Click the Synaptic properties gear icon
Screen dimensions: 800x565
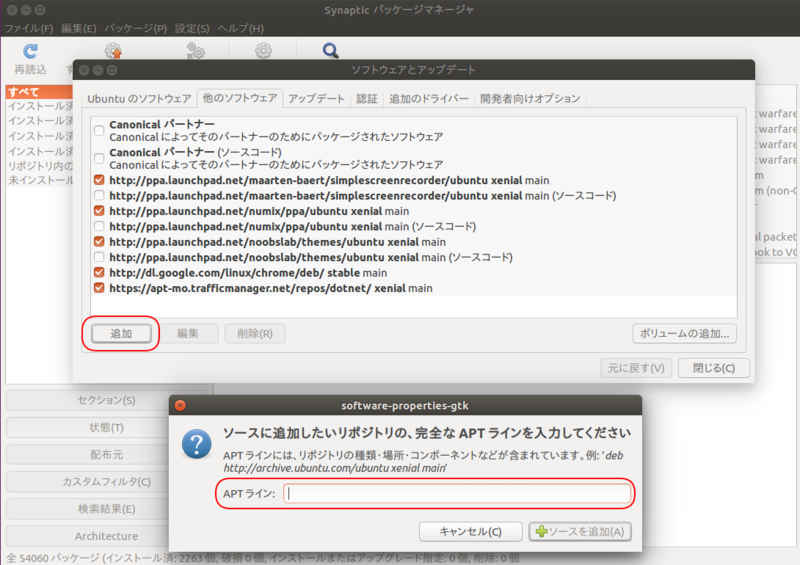pos(263,51)
